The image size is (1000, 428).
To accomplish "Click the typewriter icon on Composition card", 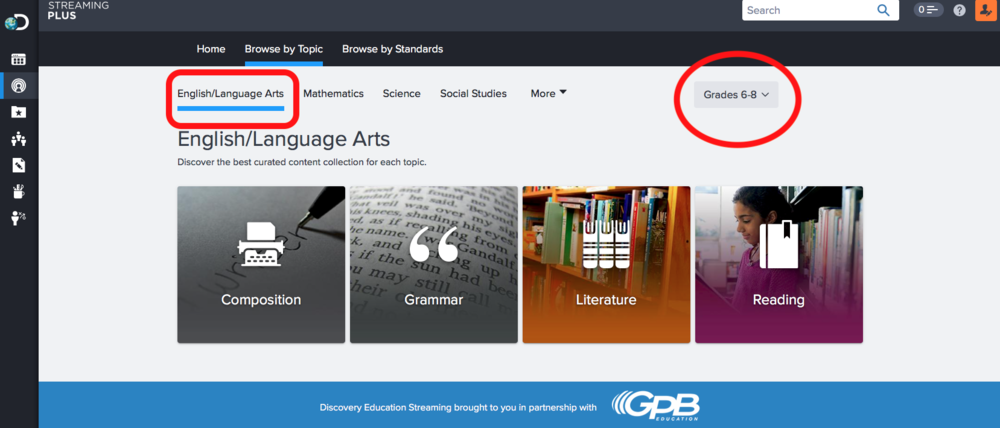I will (261, 244).
